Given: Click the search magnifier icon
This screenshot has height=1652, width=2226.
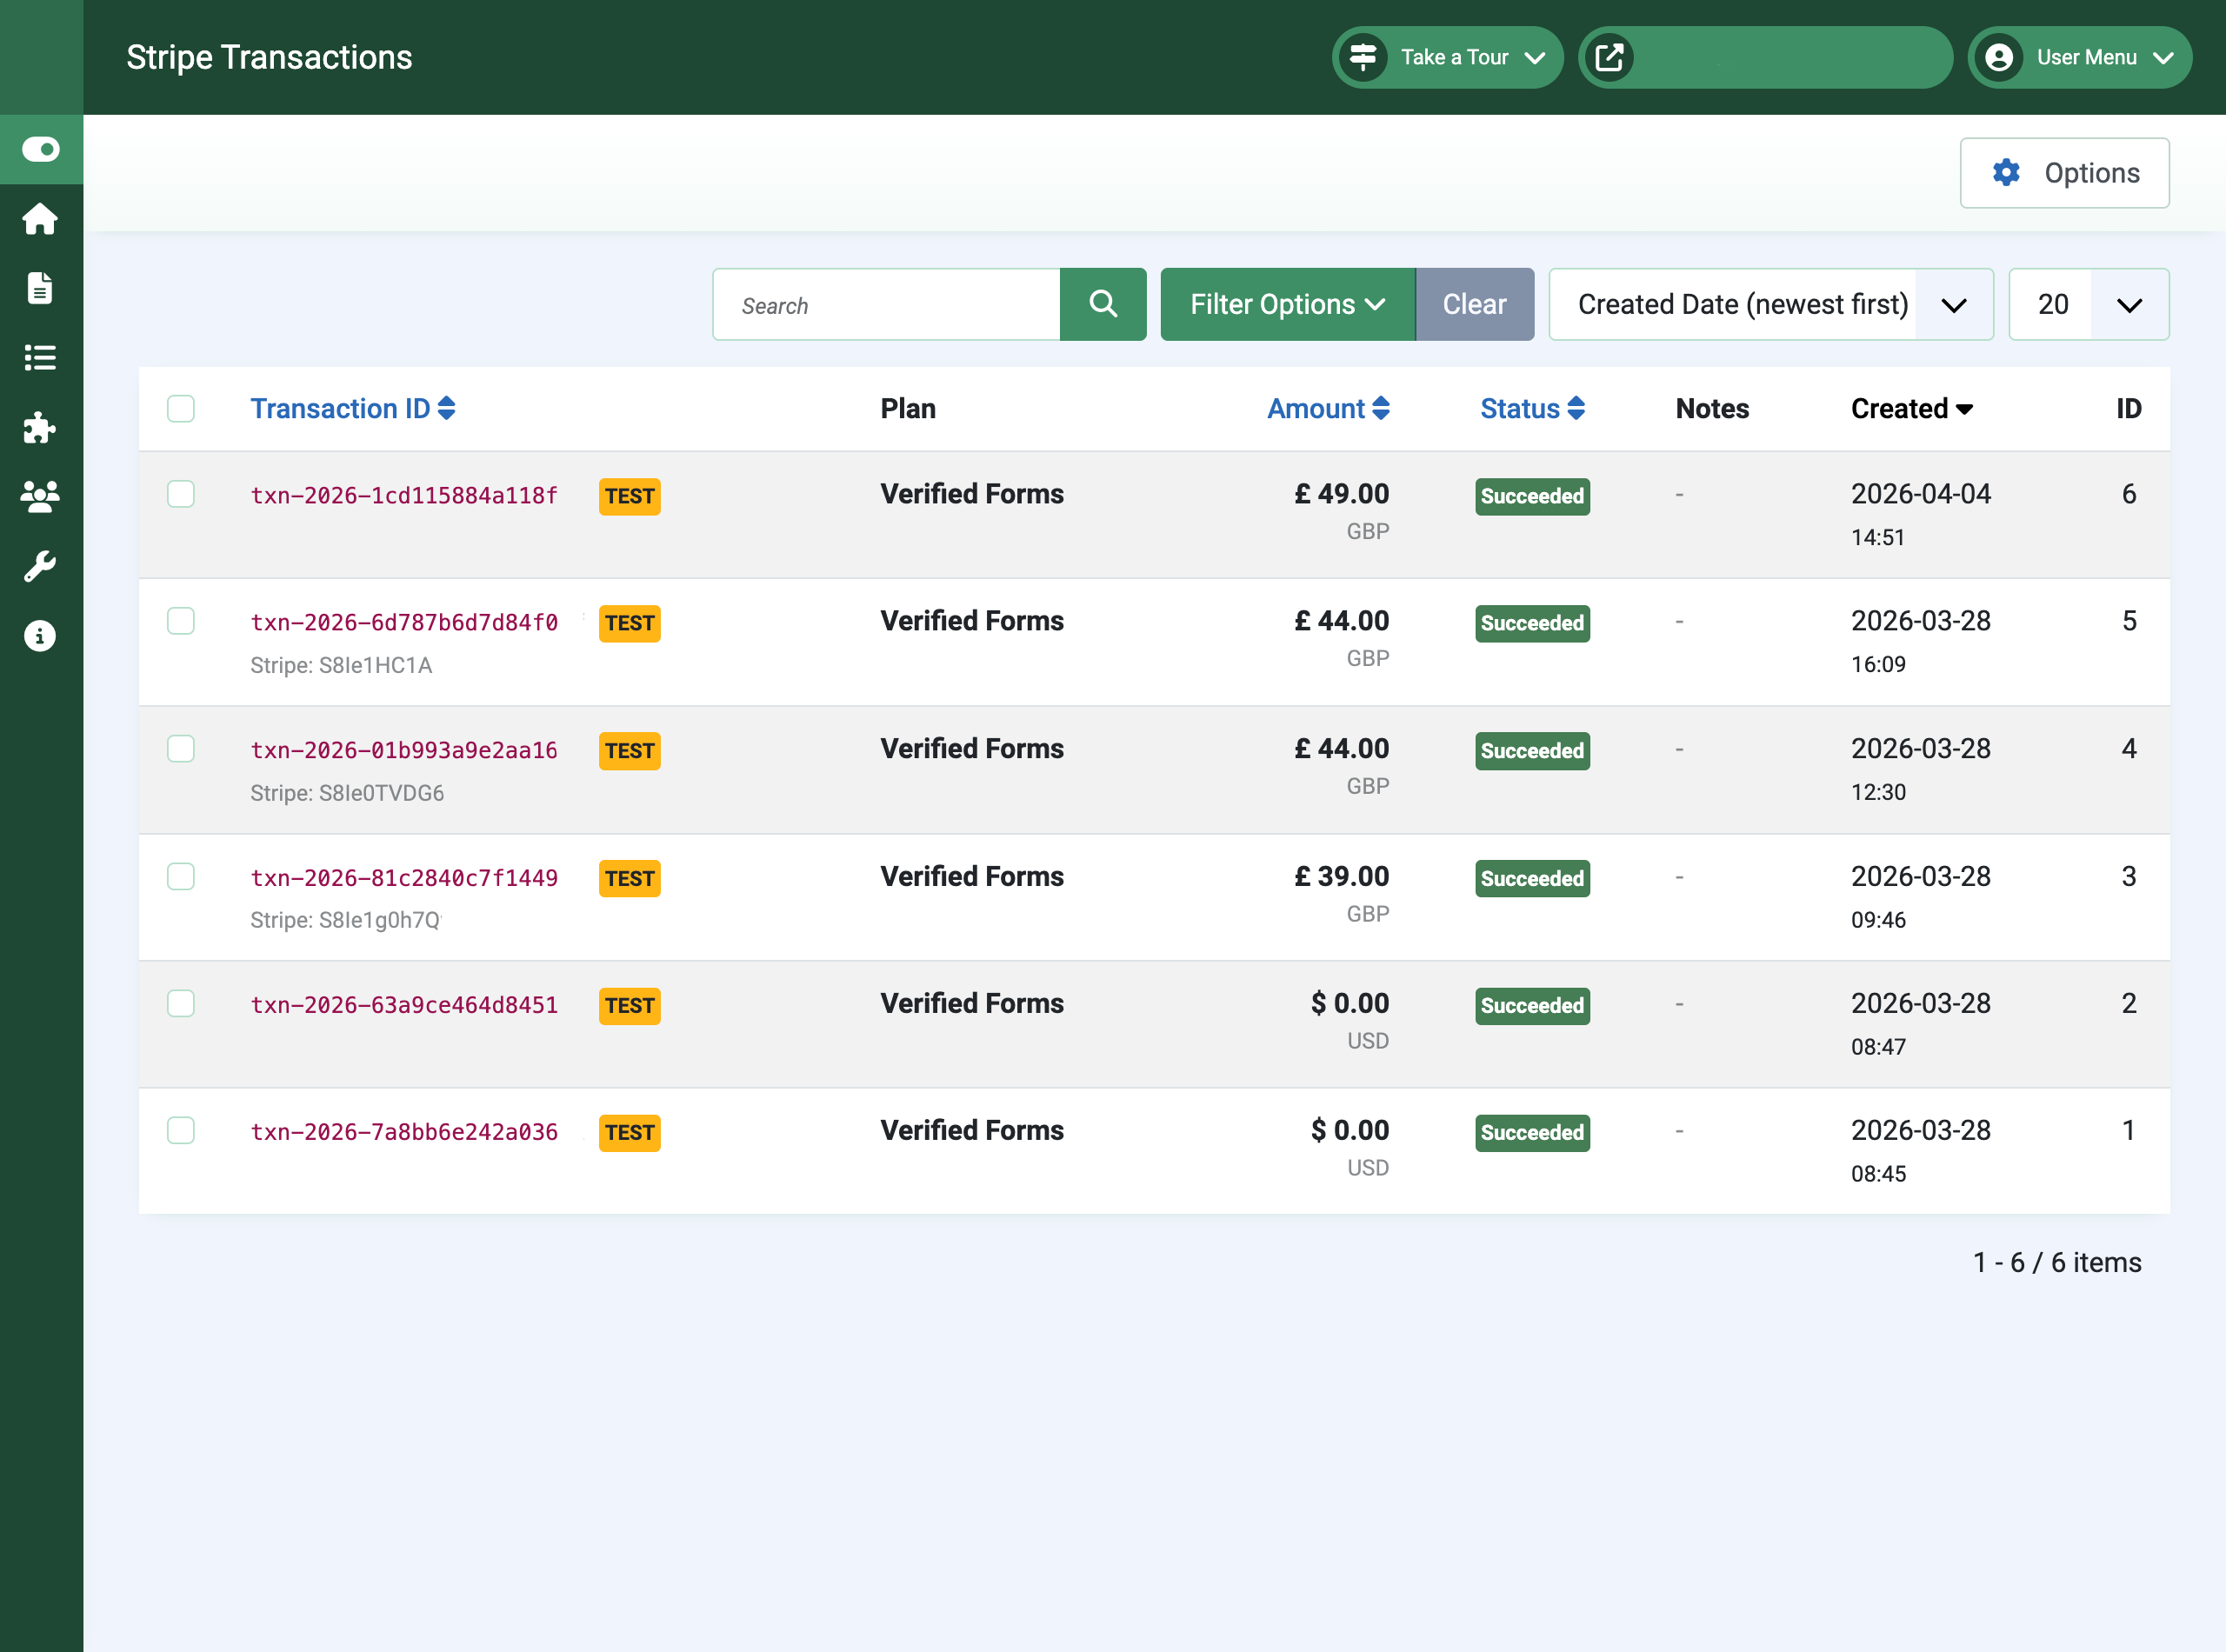Looking at the screenshot, I should pyautogui.click(x=1102, y=304).
